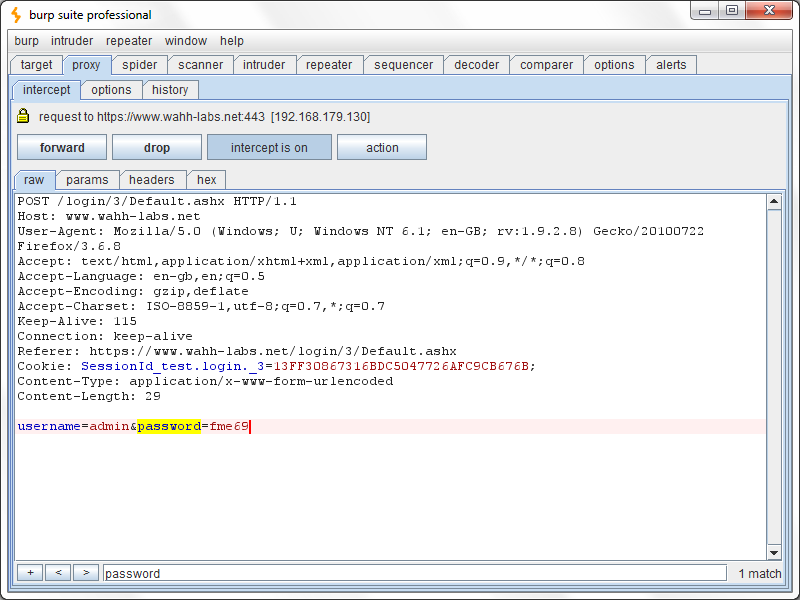This screenshot has width=800, height=600.
Task: Switch to the sequencer tab
Action: point(404,65)
